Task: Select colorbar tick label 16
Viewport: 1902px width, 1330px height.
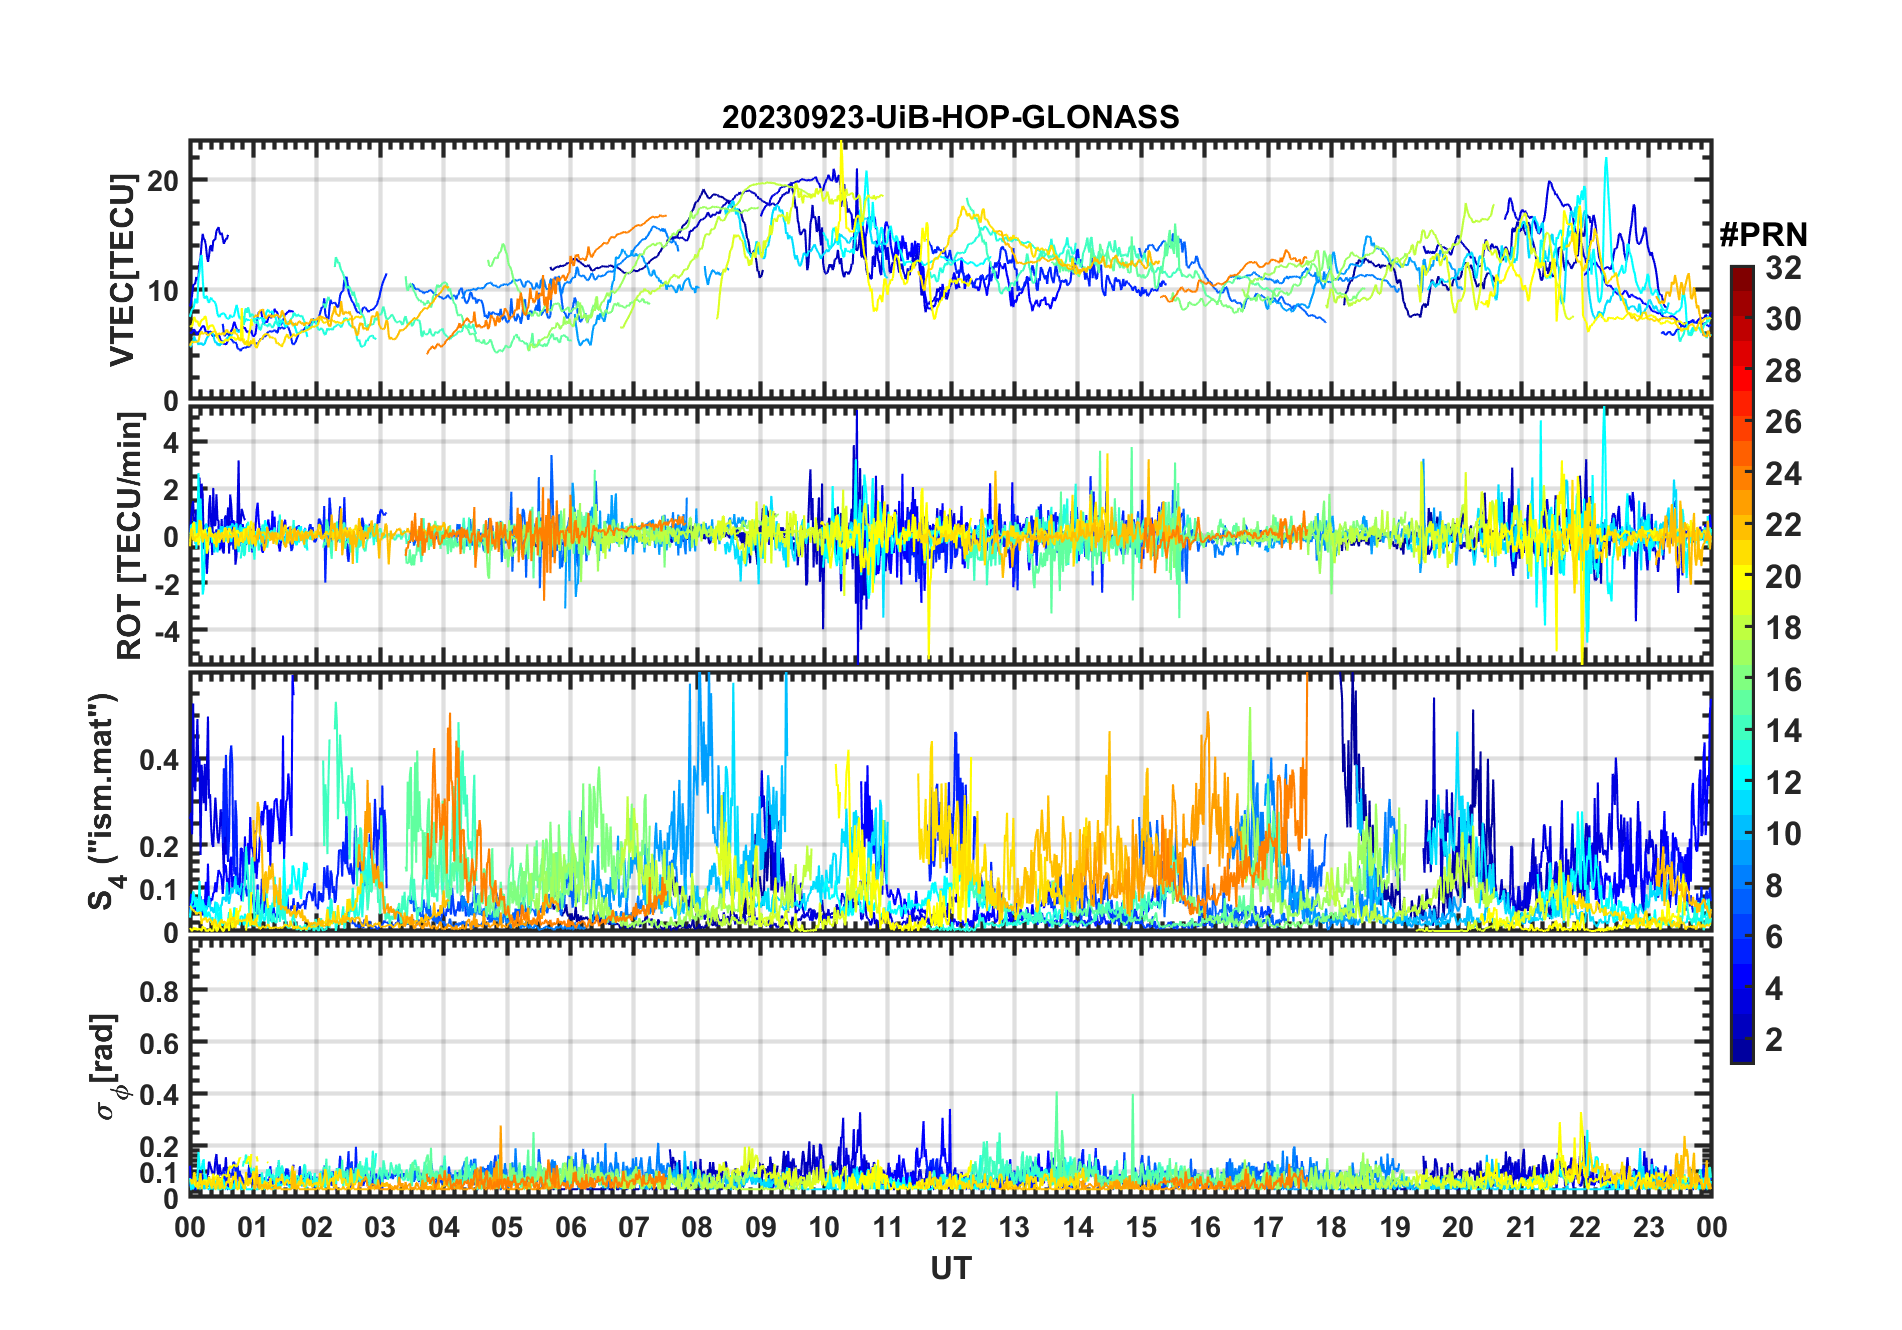Action: click(x=1783, y=680)
